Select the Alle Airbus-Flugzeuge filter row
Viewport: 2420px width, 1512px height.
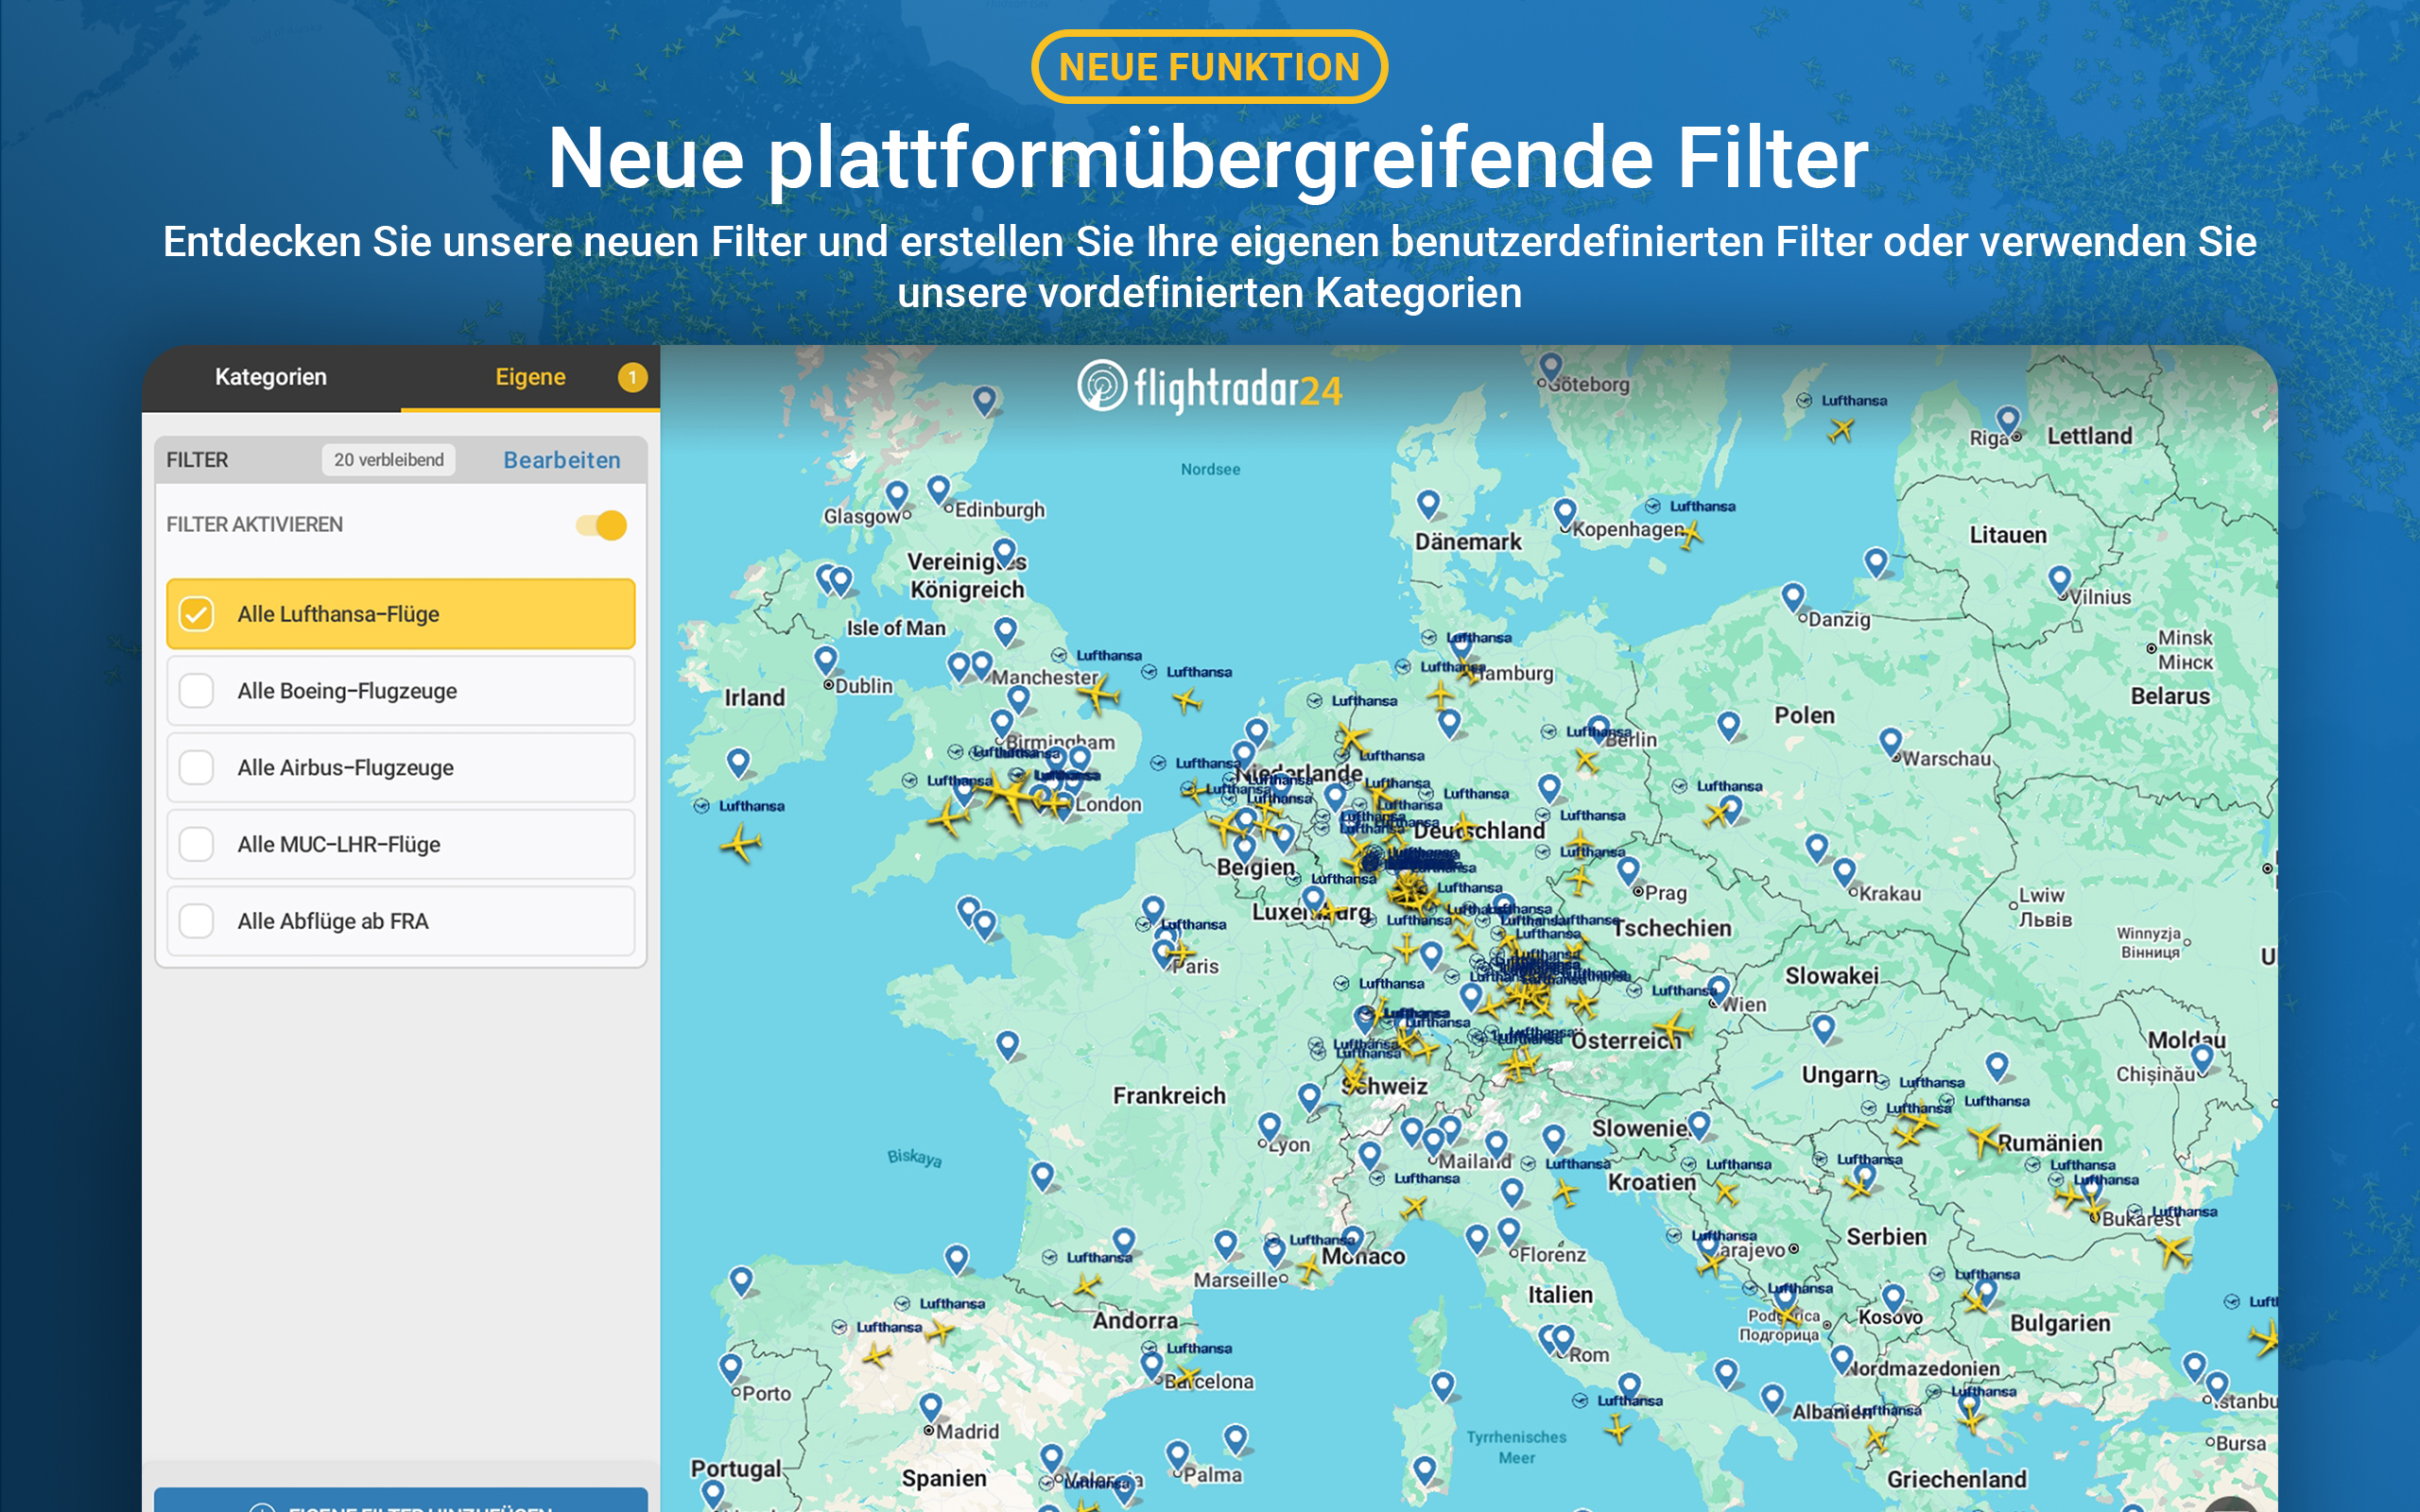pos(401,768)
